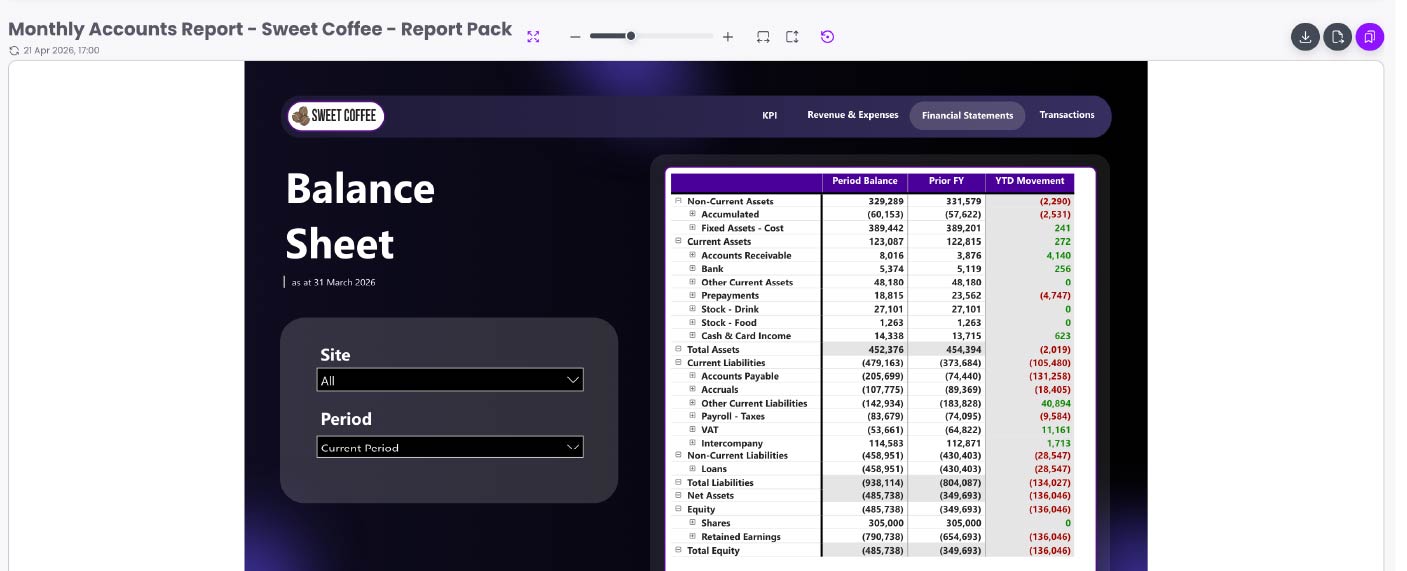Viewport: 1407px width, 571px height.
Task: Click the fit-to-width icon
Action: (x=792, y=37)
